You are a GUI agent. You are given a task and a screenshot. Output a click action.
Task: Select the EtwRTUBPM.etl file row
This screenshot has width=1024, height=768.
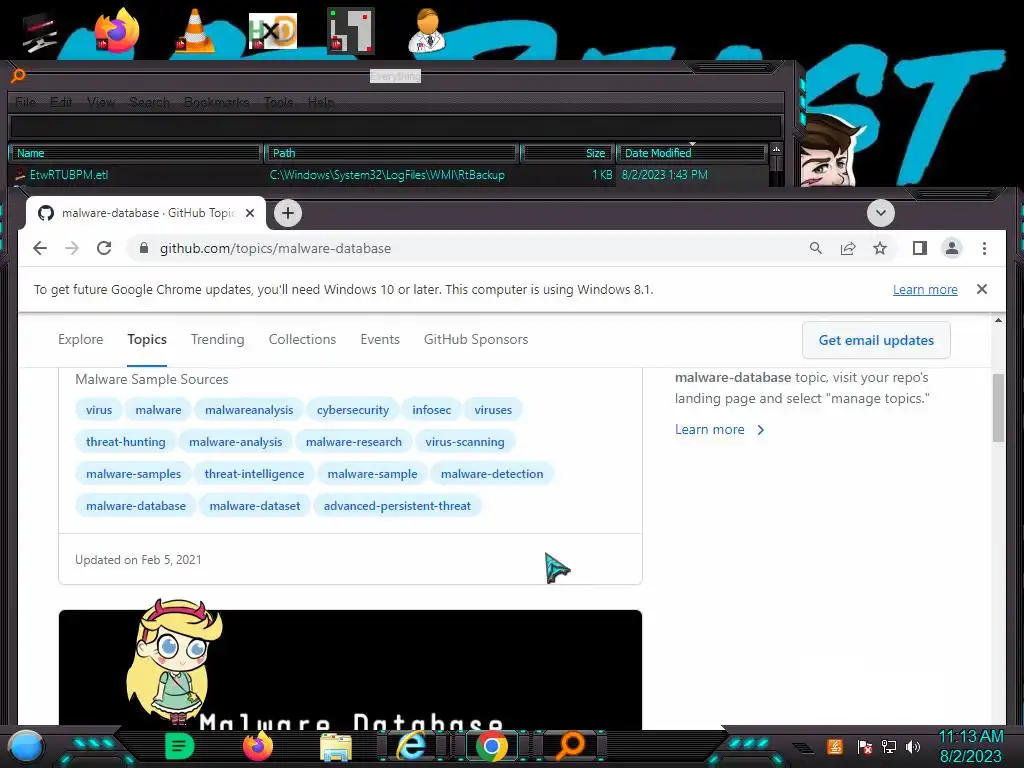[x=389, y=175]
